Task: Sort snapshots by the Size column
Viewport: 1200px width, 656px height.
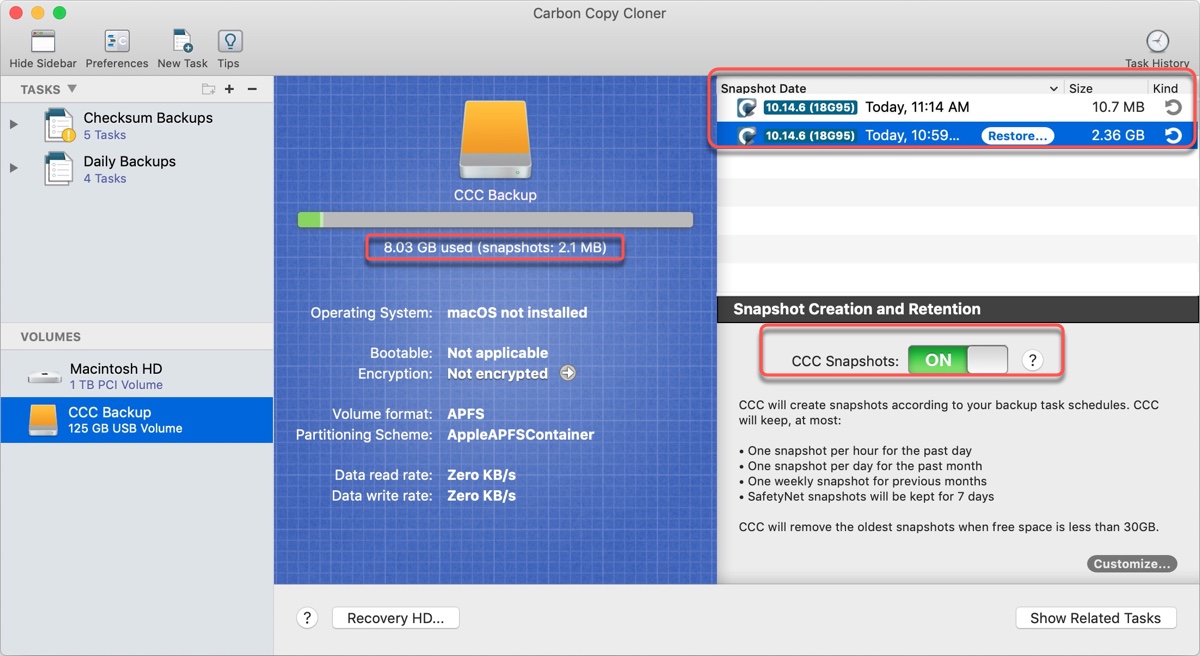Action: [x=1080, y=88]
